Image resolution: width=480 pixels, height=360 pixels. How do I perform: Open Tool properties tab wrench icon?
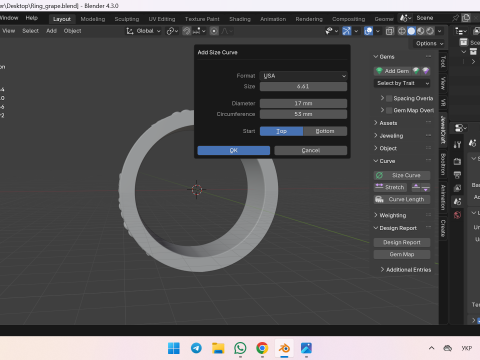click(457, 144)
